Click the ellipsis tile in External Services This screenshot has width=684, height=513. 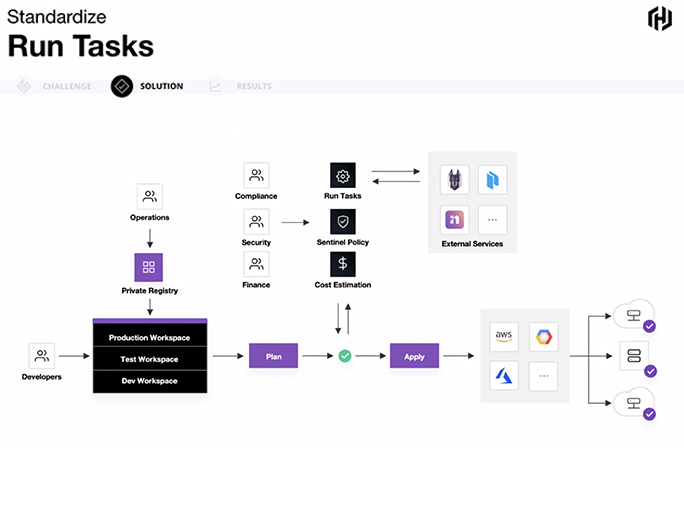click(492, 219)
